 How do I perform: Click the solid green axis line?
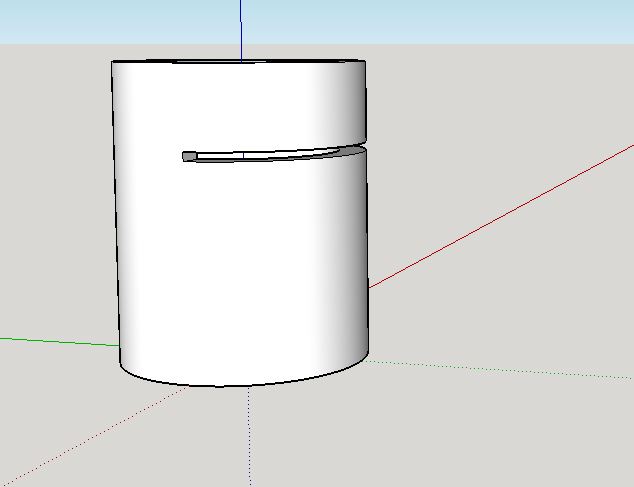[x=59, y=342]
